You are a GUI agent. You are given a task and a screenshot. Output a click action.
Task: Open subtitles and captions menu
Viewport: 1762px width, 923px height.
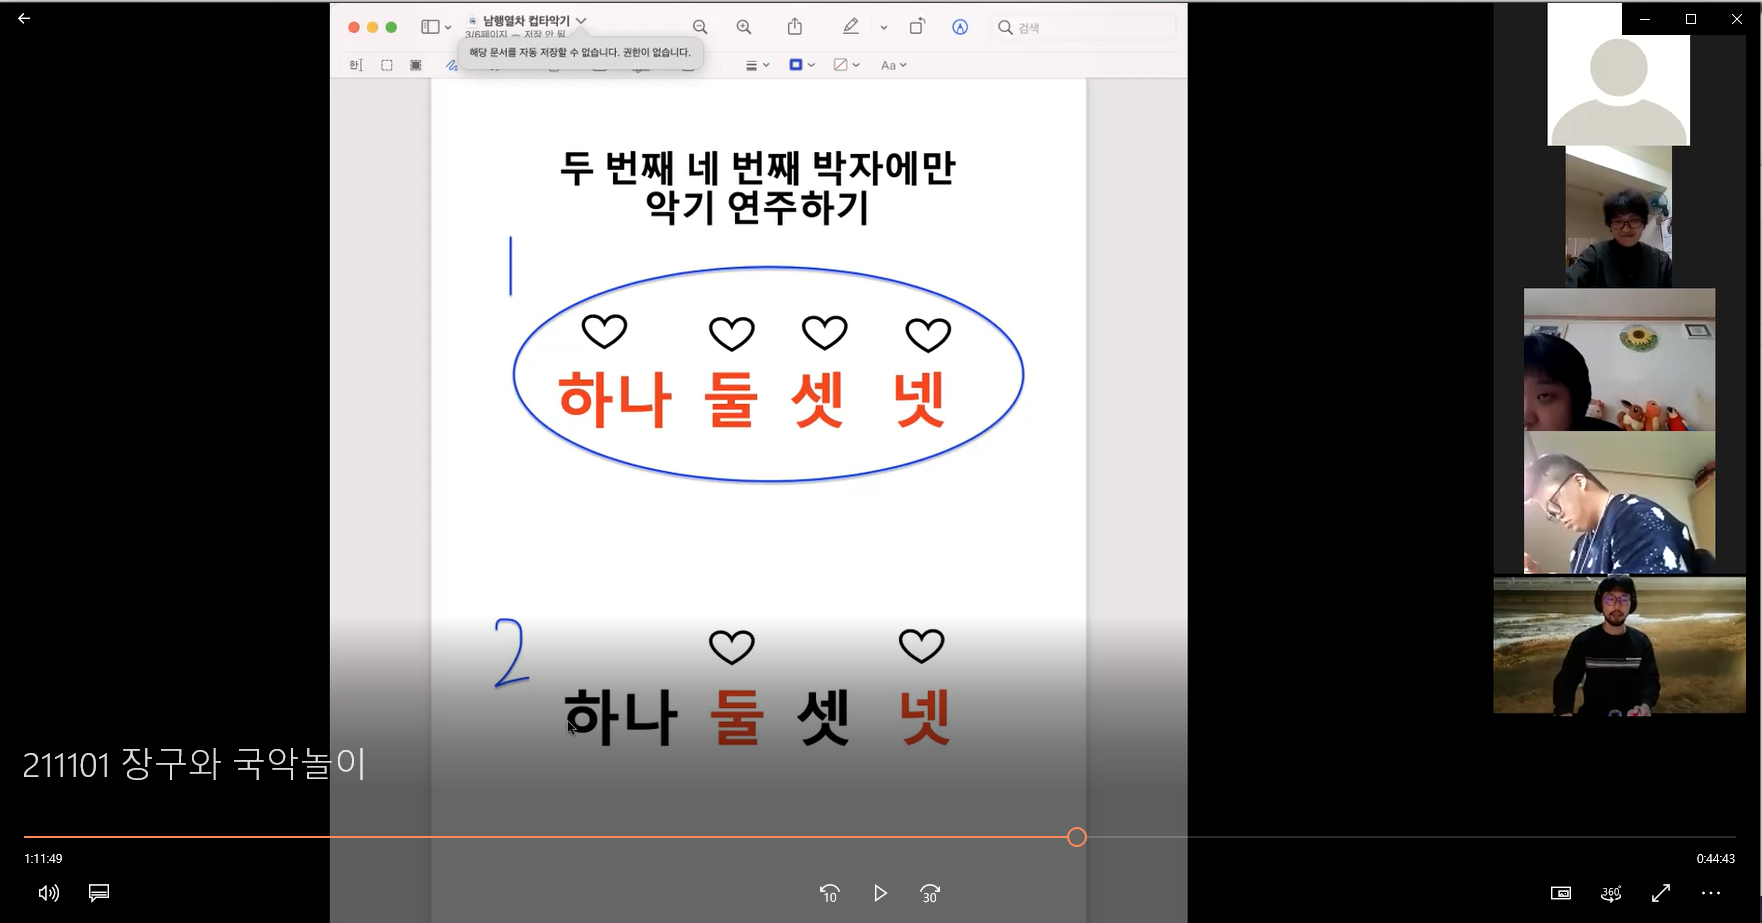tap(99, 893)
